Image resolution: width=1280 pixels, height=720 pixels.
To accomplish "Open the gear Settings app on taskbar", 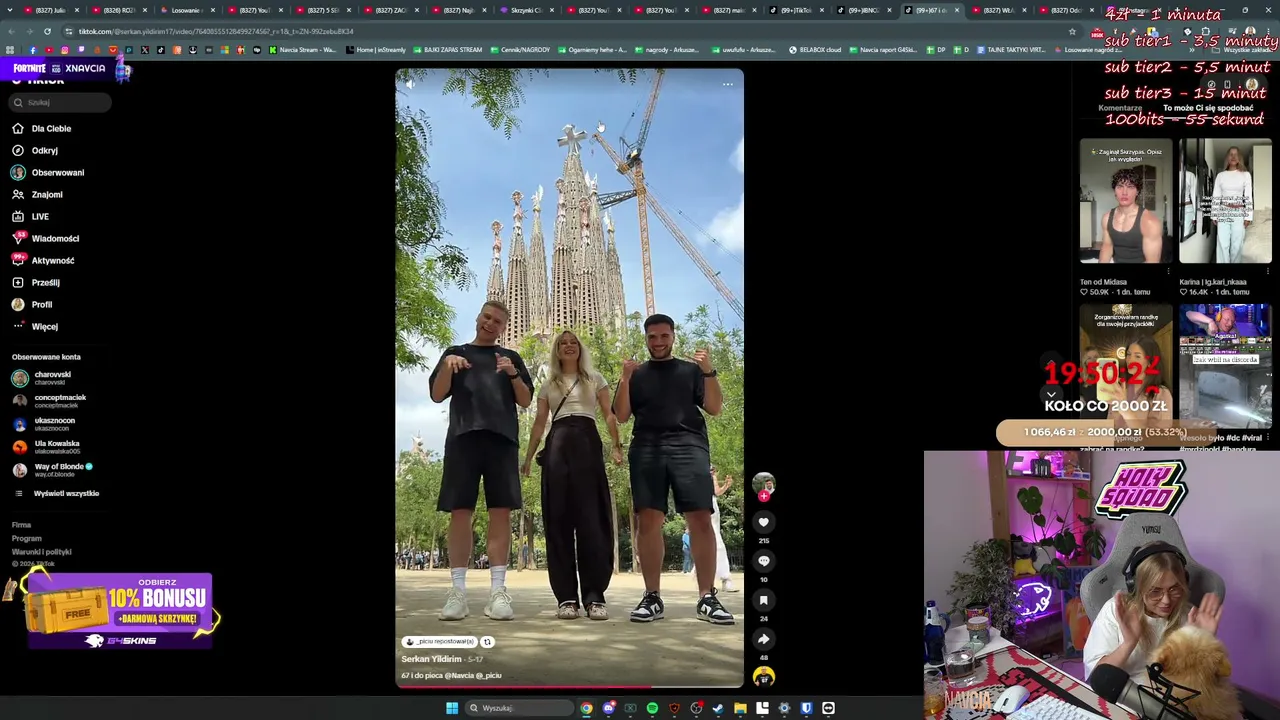I will click(x=784, y=708).
